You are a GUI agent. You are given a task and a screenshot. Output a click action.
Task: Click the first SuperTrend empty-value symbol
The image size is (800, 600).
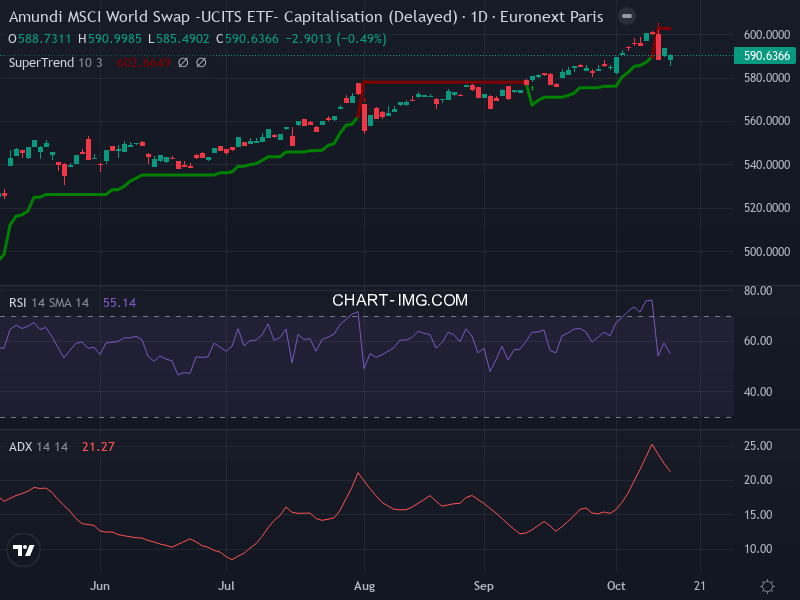tap(183, 63)
